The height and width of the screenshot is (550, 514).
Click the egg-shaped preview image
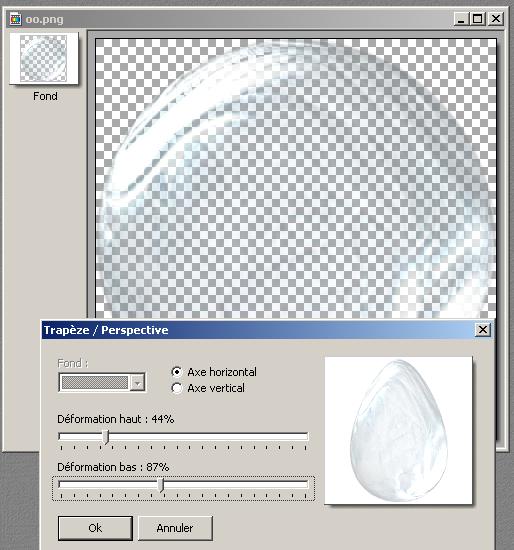398,430
